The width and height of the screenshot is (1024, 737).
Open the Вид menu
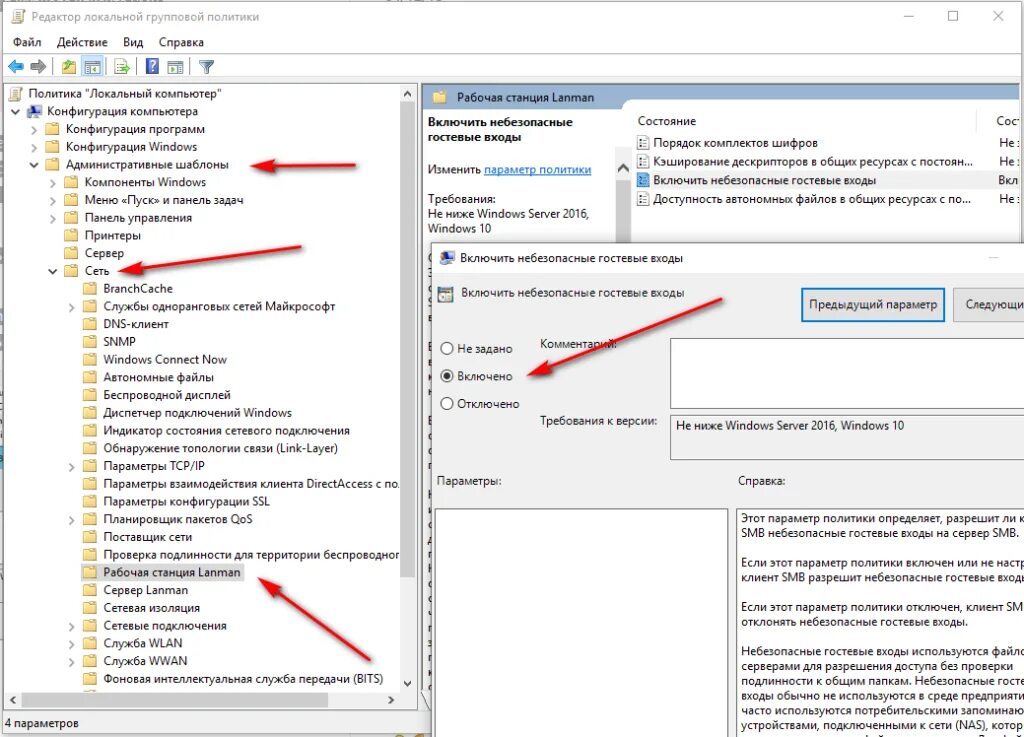133,42
